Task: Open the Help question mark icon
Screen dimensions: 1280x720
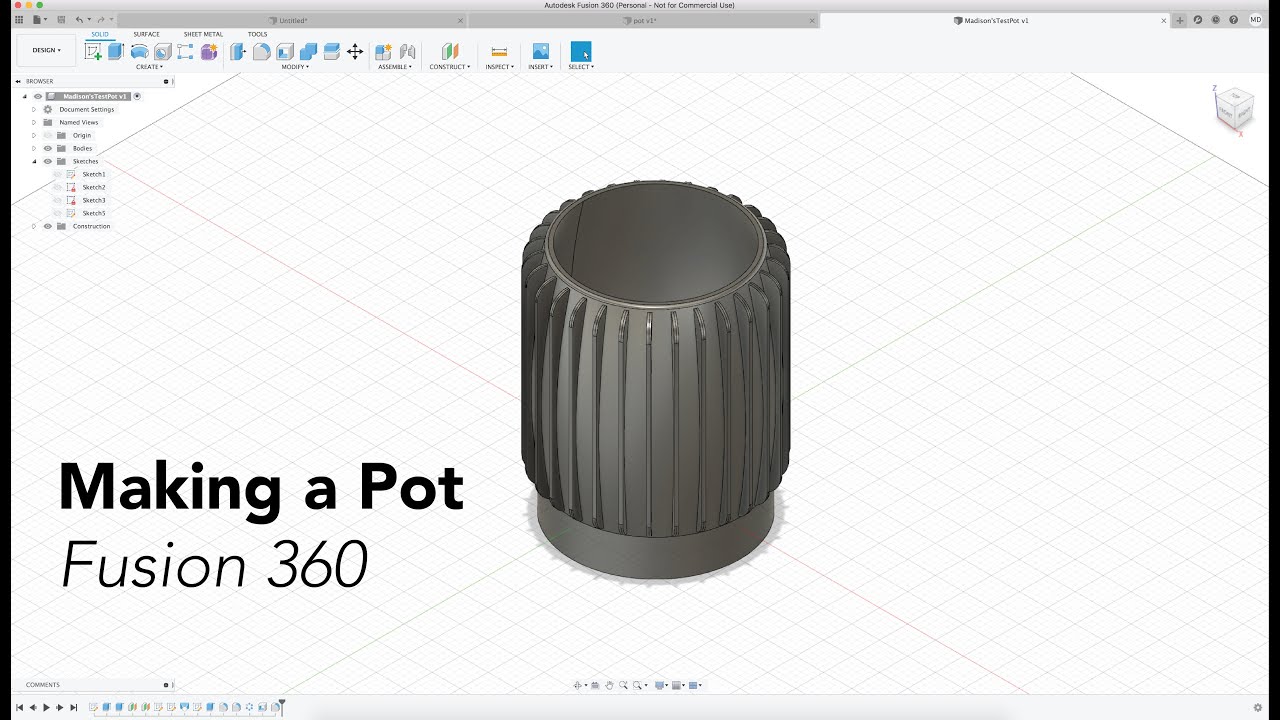Action: pos(1233,20)
